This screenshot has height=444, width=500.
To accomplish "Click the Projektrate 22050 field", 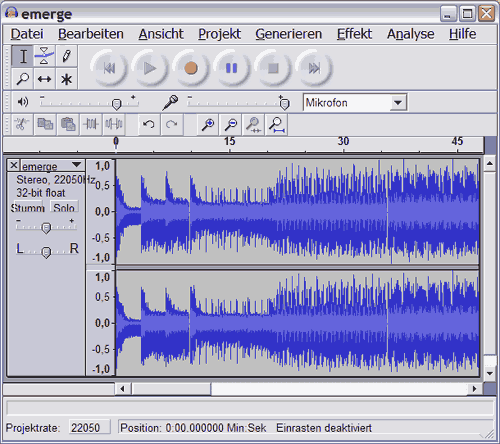I will tap(89, 428).
